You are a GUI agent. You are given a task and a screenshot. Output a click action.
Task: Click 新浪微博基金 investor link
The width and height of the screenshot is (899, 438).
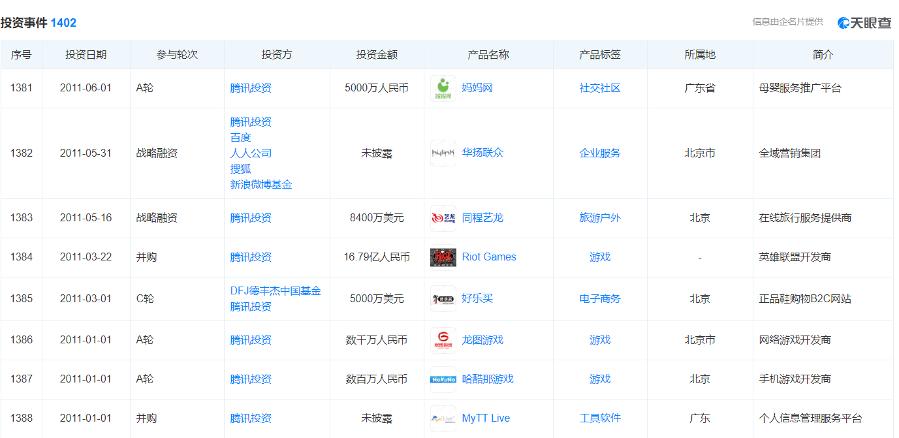261,185
